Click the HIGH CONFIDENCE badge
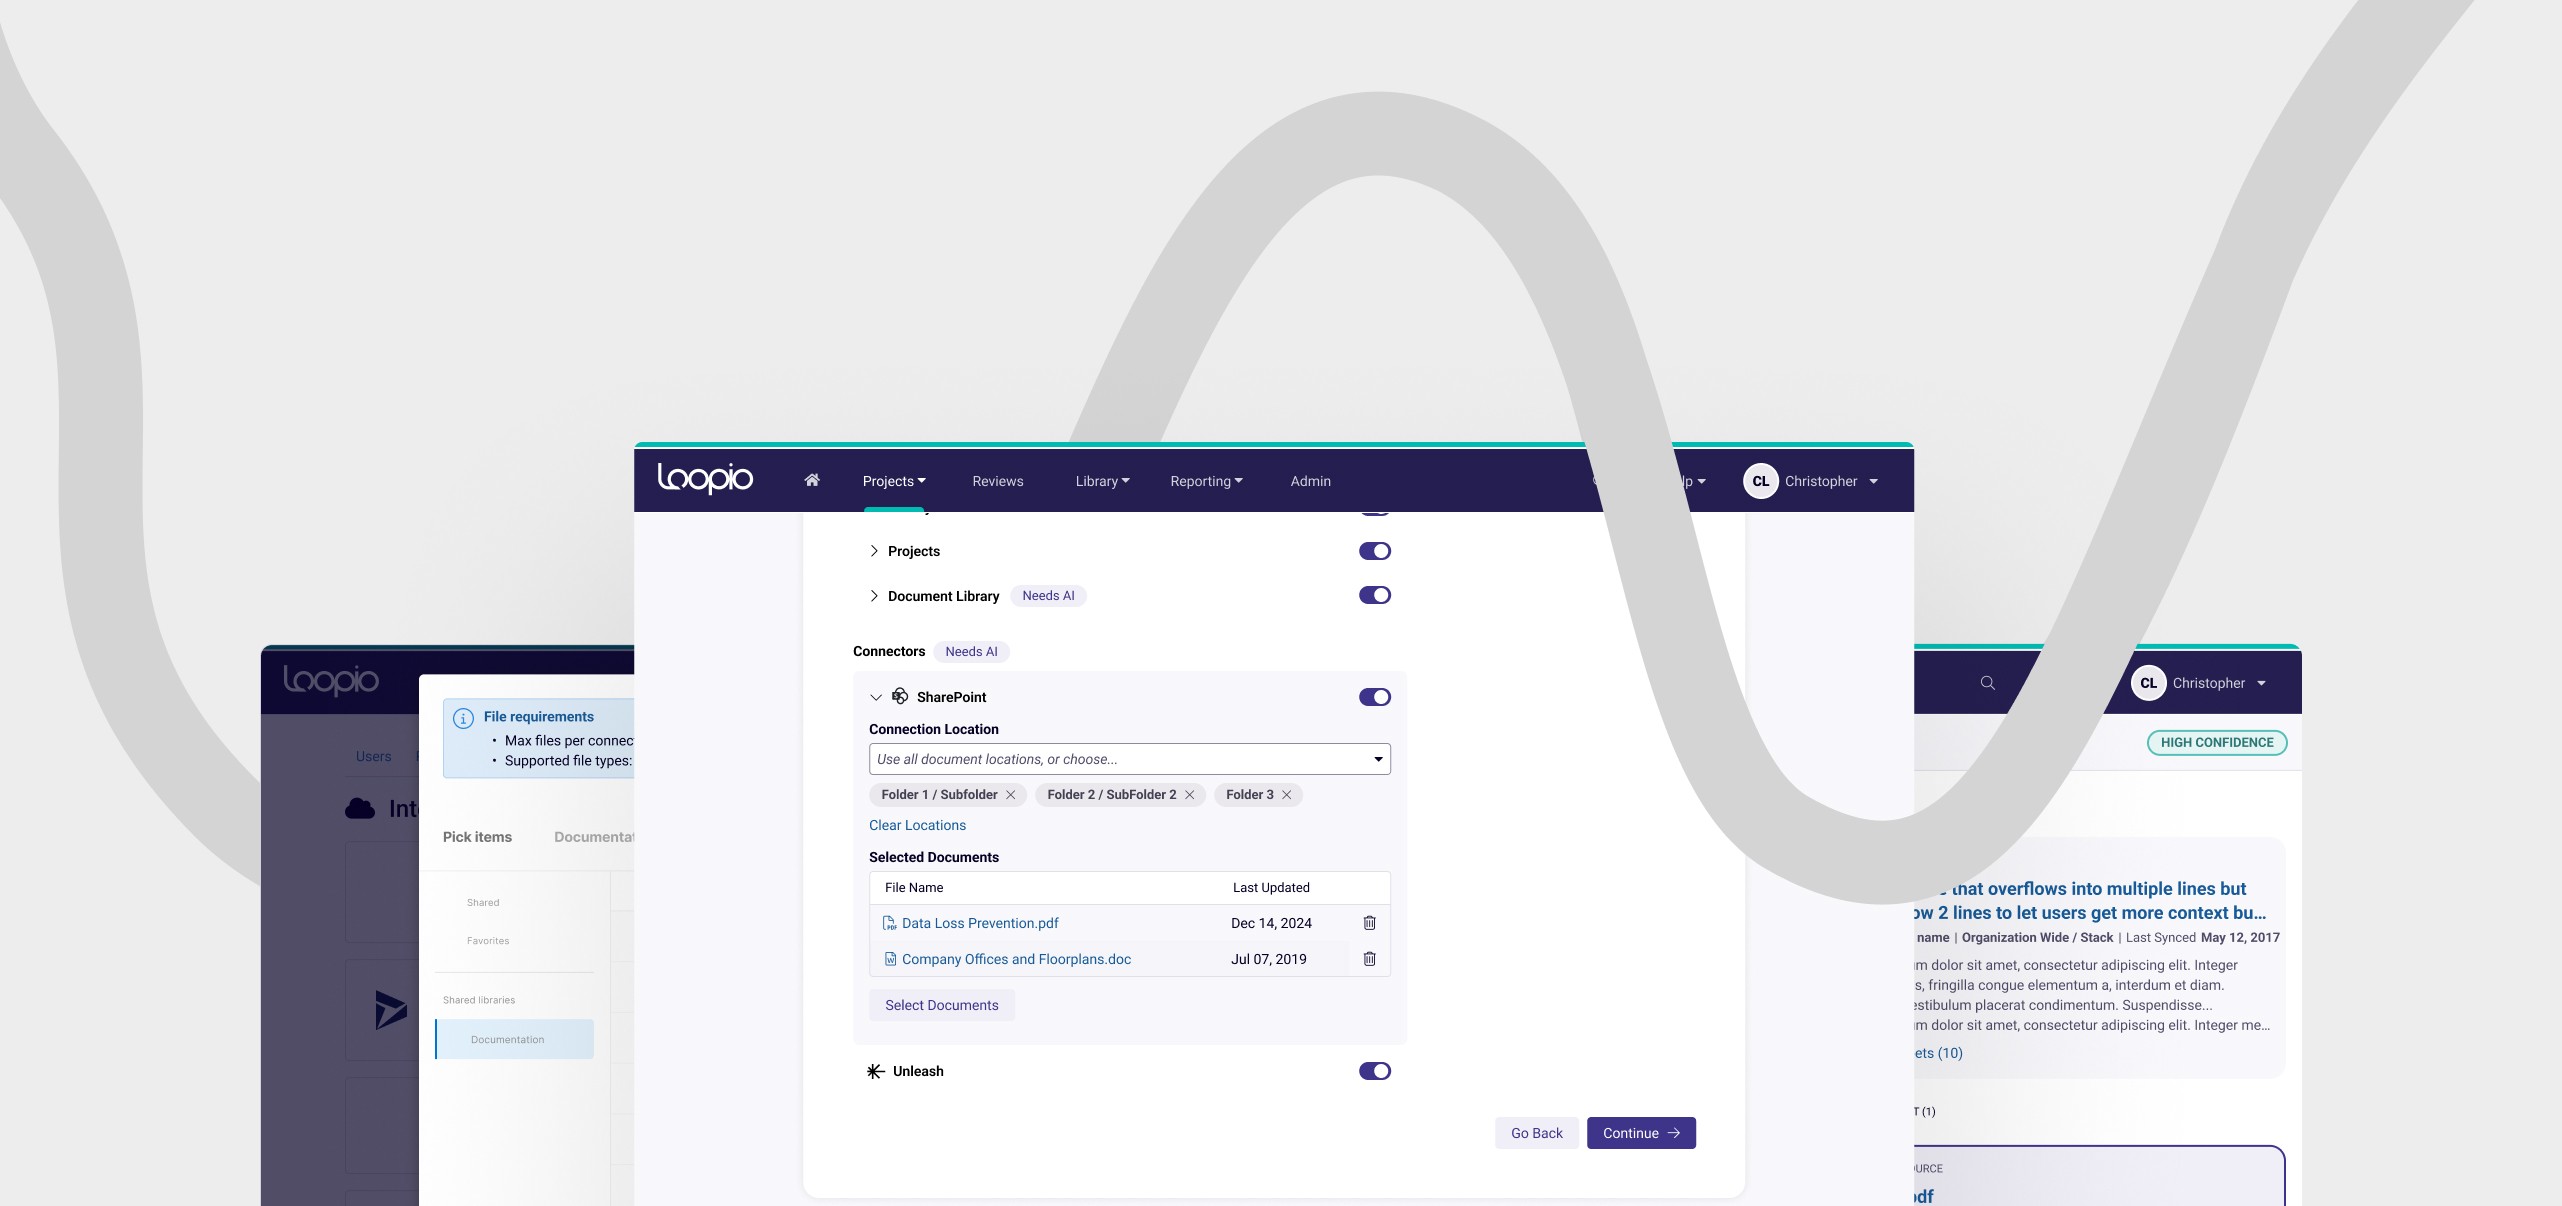The height and width of the screenshot is (1206, 2562). tap(2216, 742)
